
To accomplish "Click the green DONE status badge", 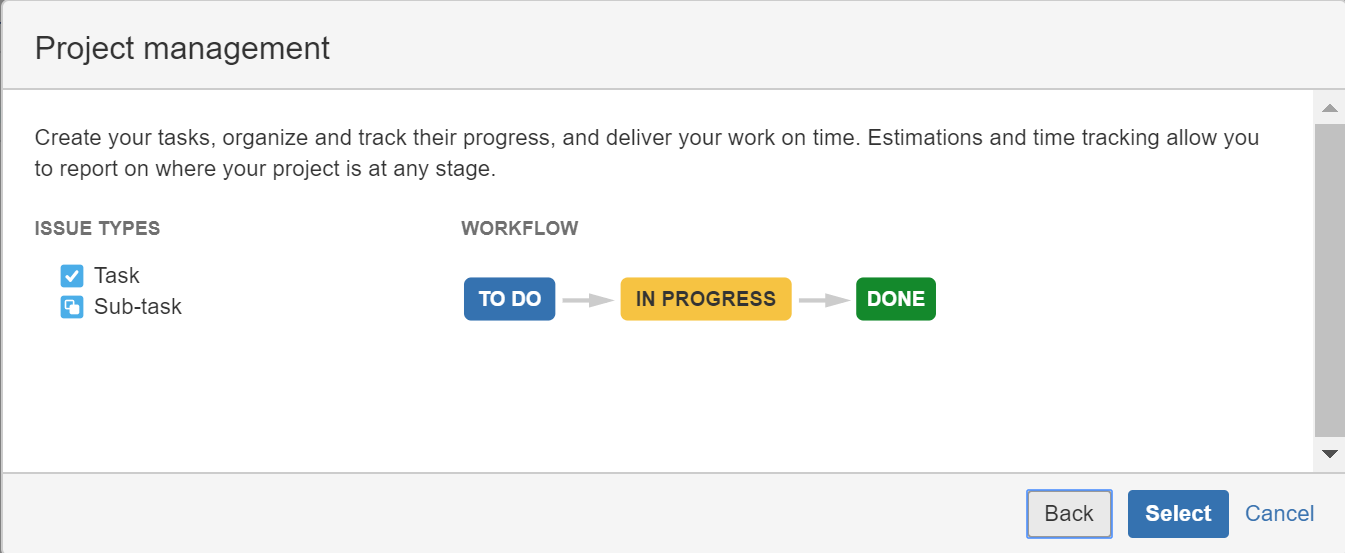I will coord(896,299).
